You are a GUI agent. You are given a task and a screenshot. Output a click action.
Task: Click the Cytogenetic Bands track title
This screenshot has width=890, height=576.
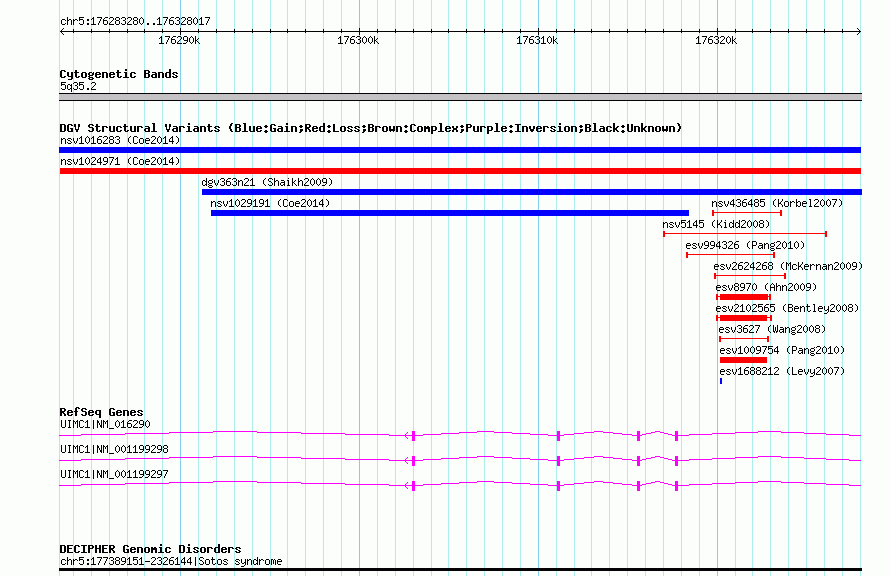119,74
